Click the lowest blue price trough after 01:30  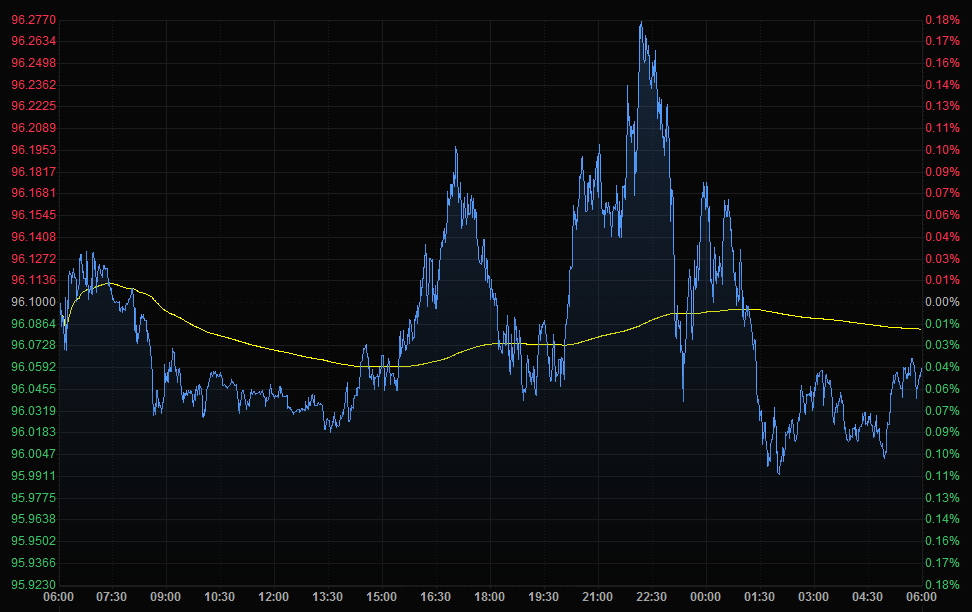[x=778, y=473]
